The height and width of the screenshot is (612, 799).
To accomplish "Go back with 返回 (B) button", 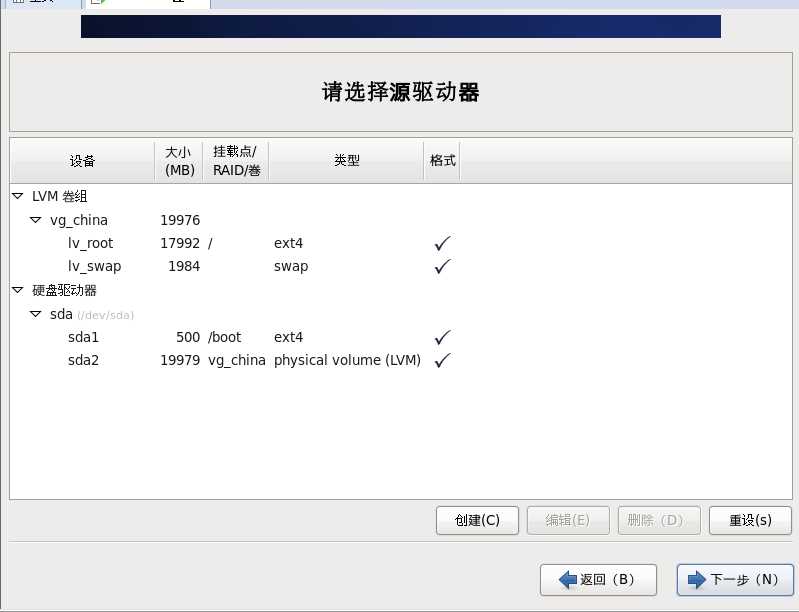I will click(598, 579).
